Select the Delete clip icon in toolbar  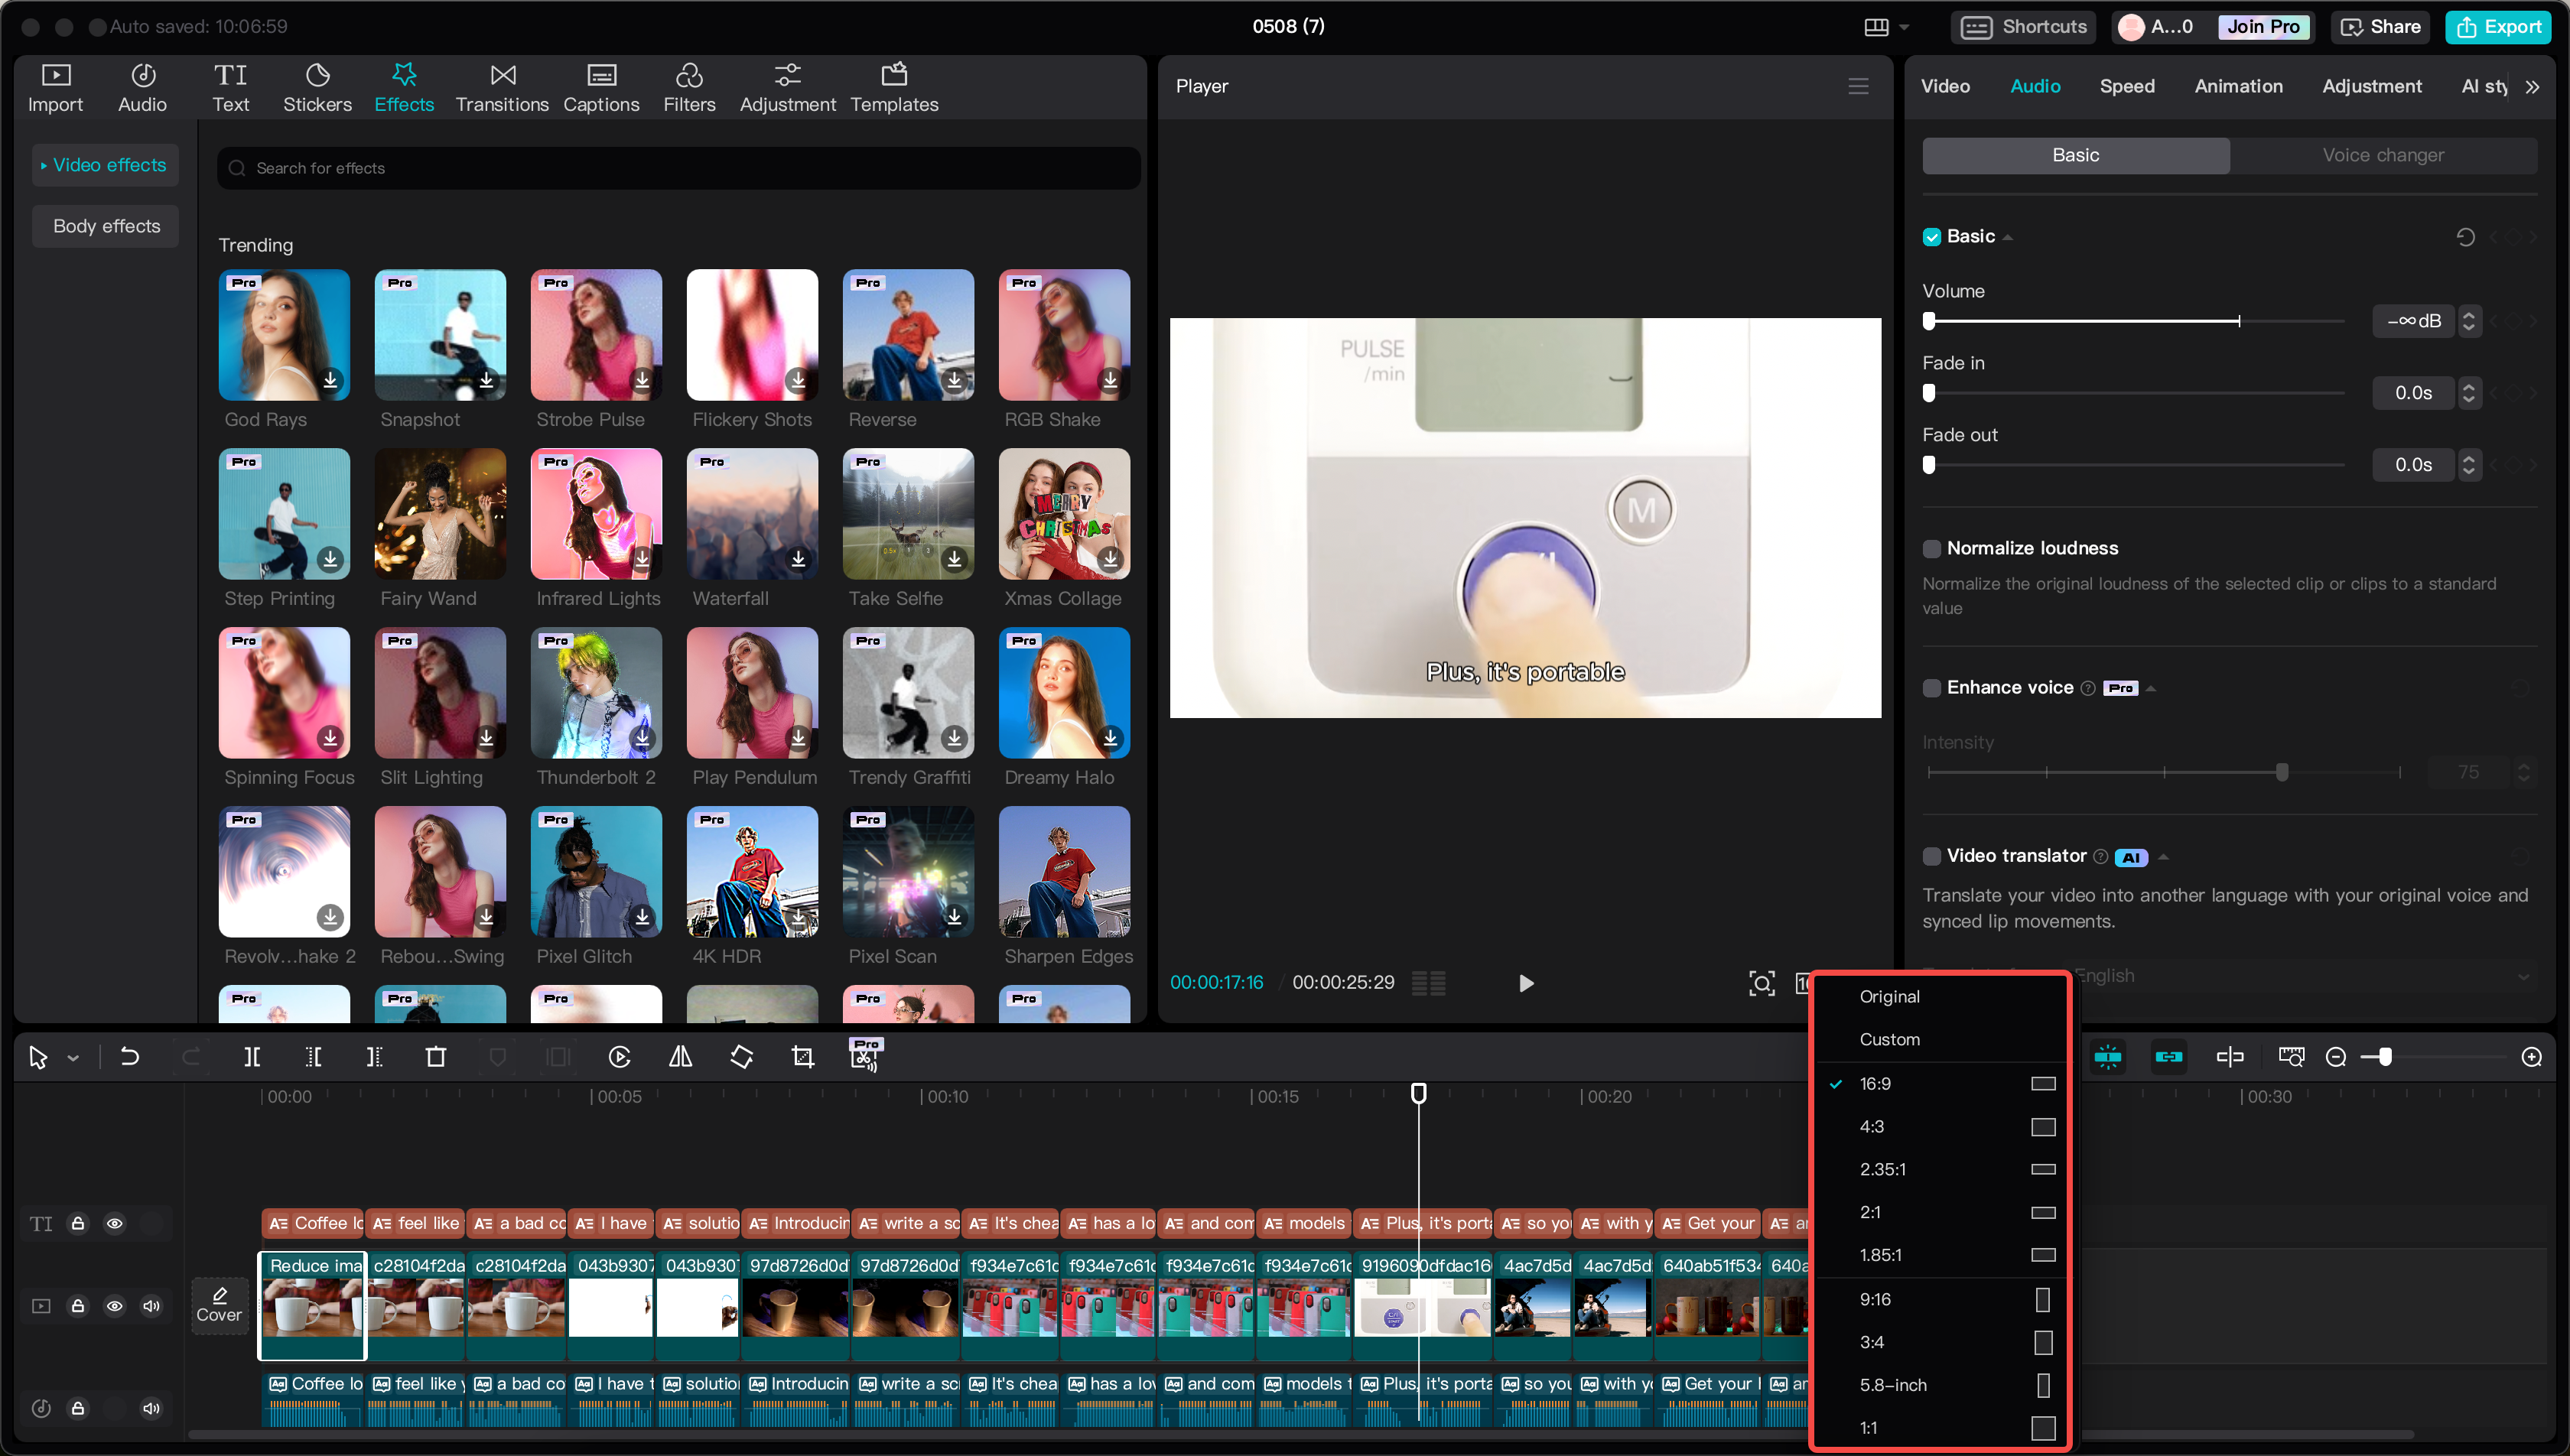[x=436, y=1057]
